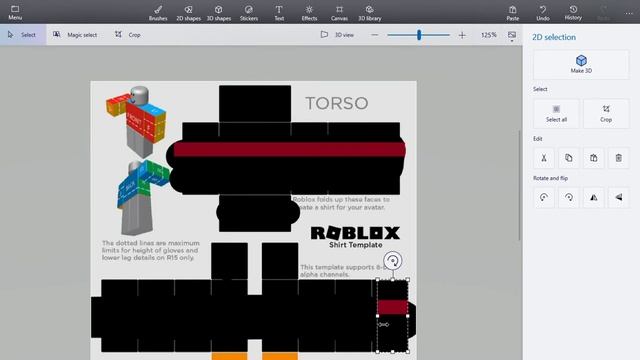Switch to 3D shapes tab
This screenshot has width=640, height=360.
(x=219, y=13)
